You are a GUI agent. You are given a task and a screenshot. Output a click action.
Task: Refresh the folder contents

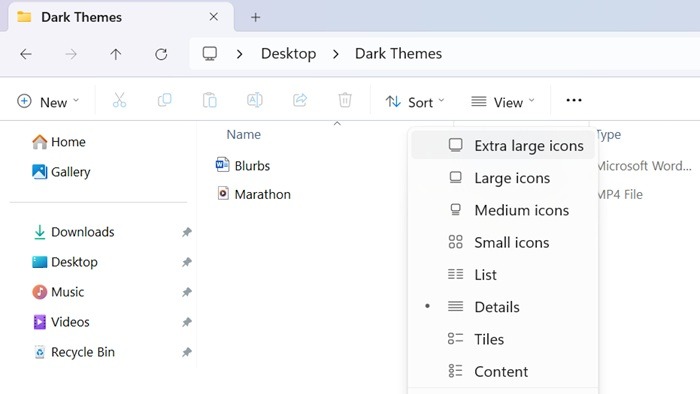[161, 54]
